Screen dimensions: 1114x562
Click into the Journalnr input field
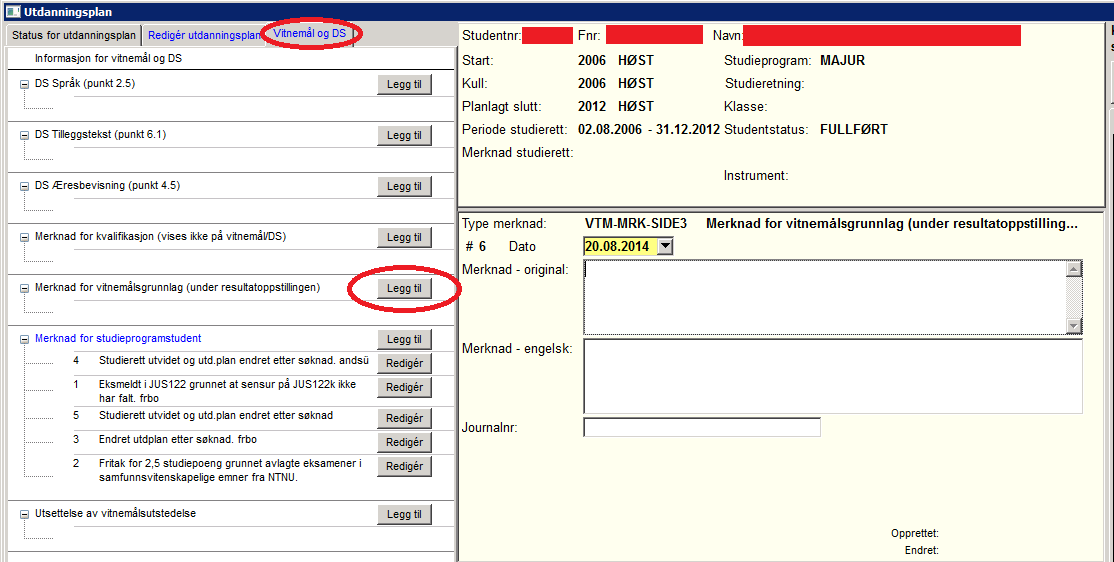point(701,428)
